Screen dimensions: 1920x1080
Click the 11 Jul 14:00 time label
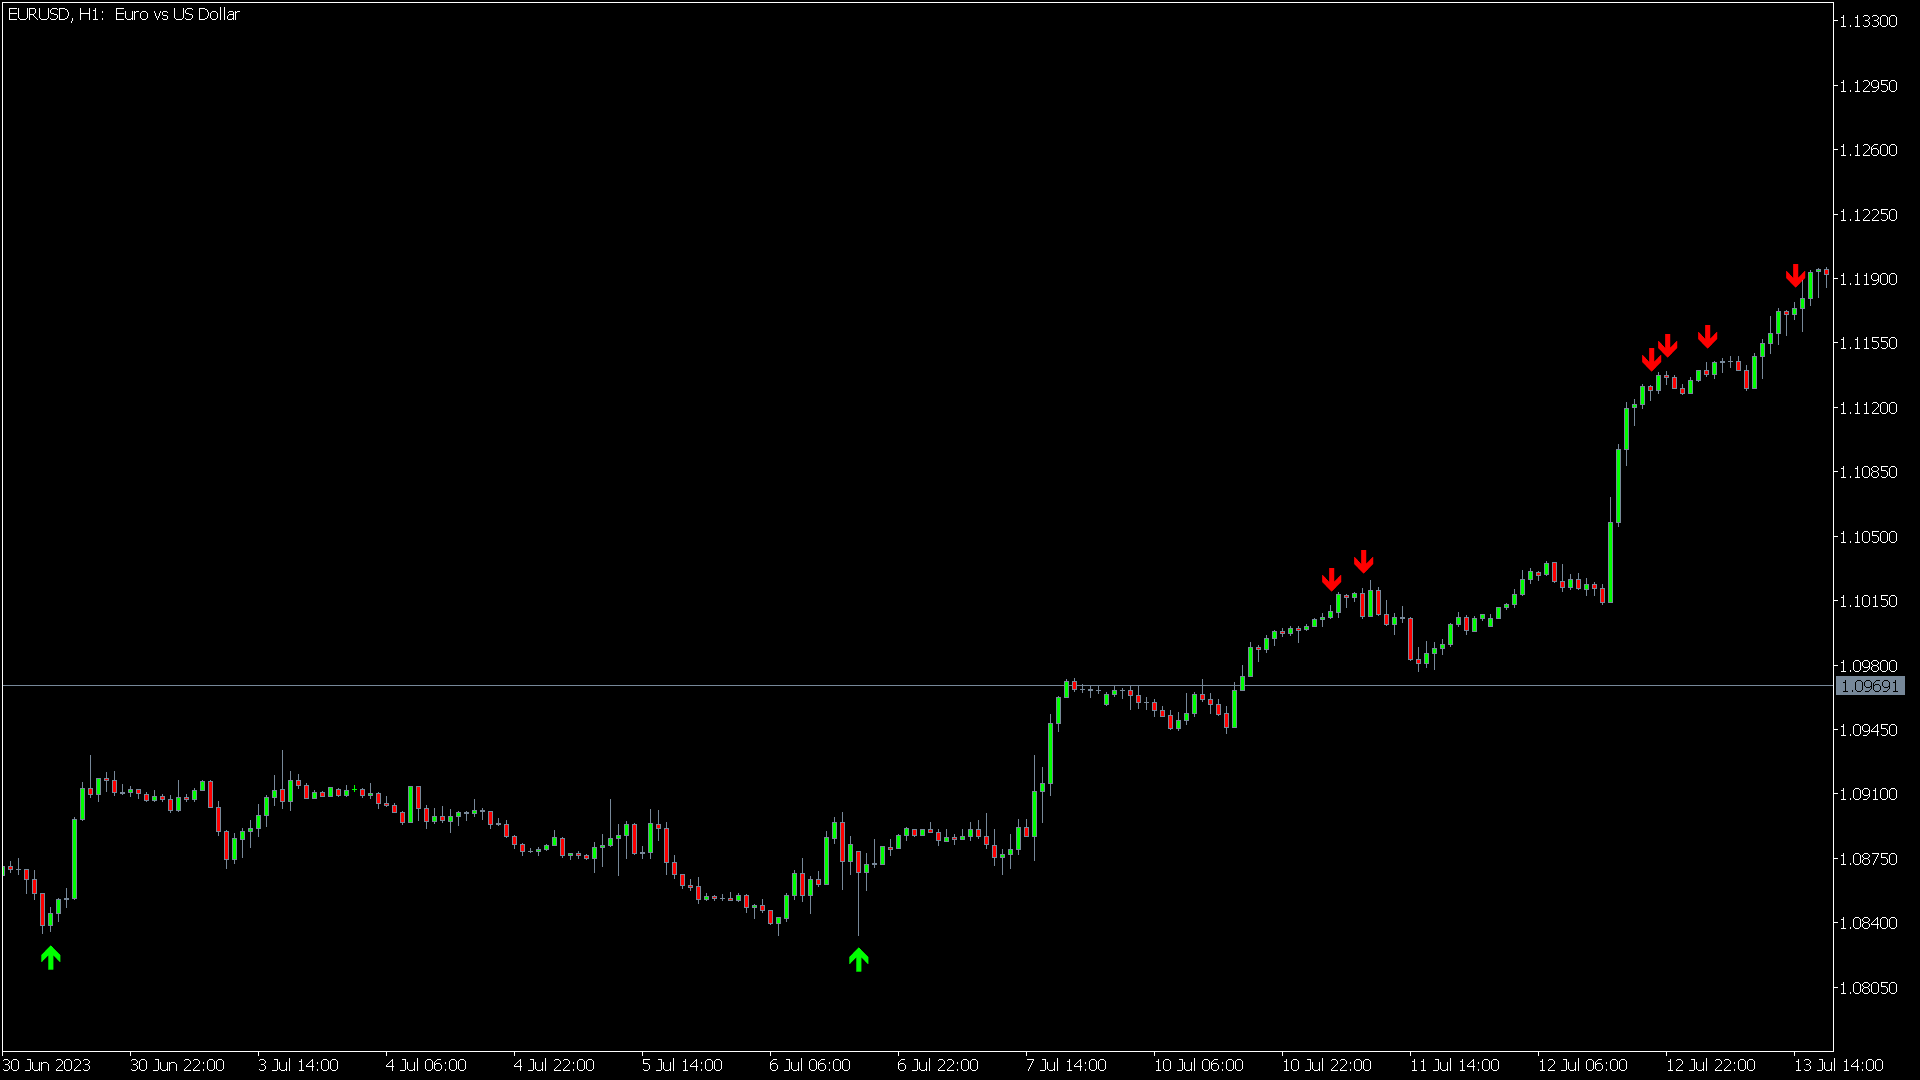click(x=1454, y=1065)
